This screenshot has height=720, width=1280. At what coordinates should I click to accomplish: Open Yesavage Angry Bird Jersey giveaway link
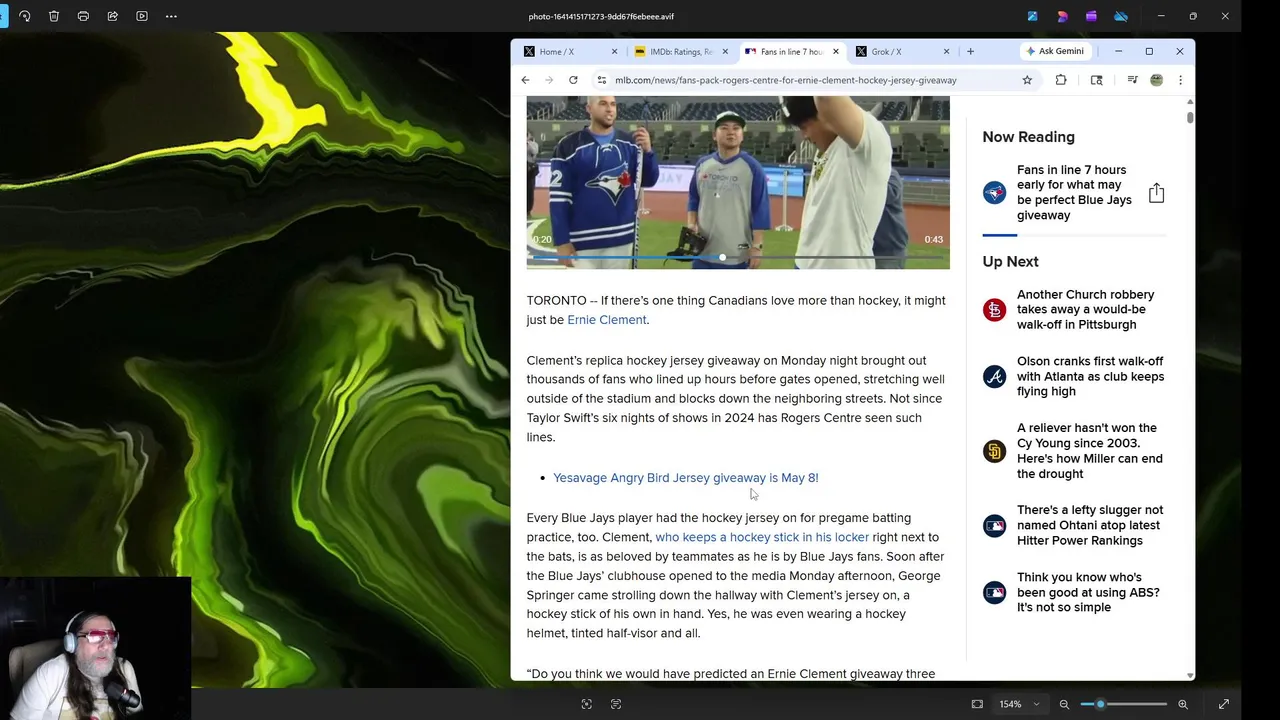coord(685,478)
